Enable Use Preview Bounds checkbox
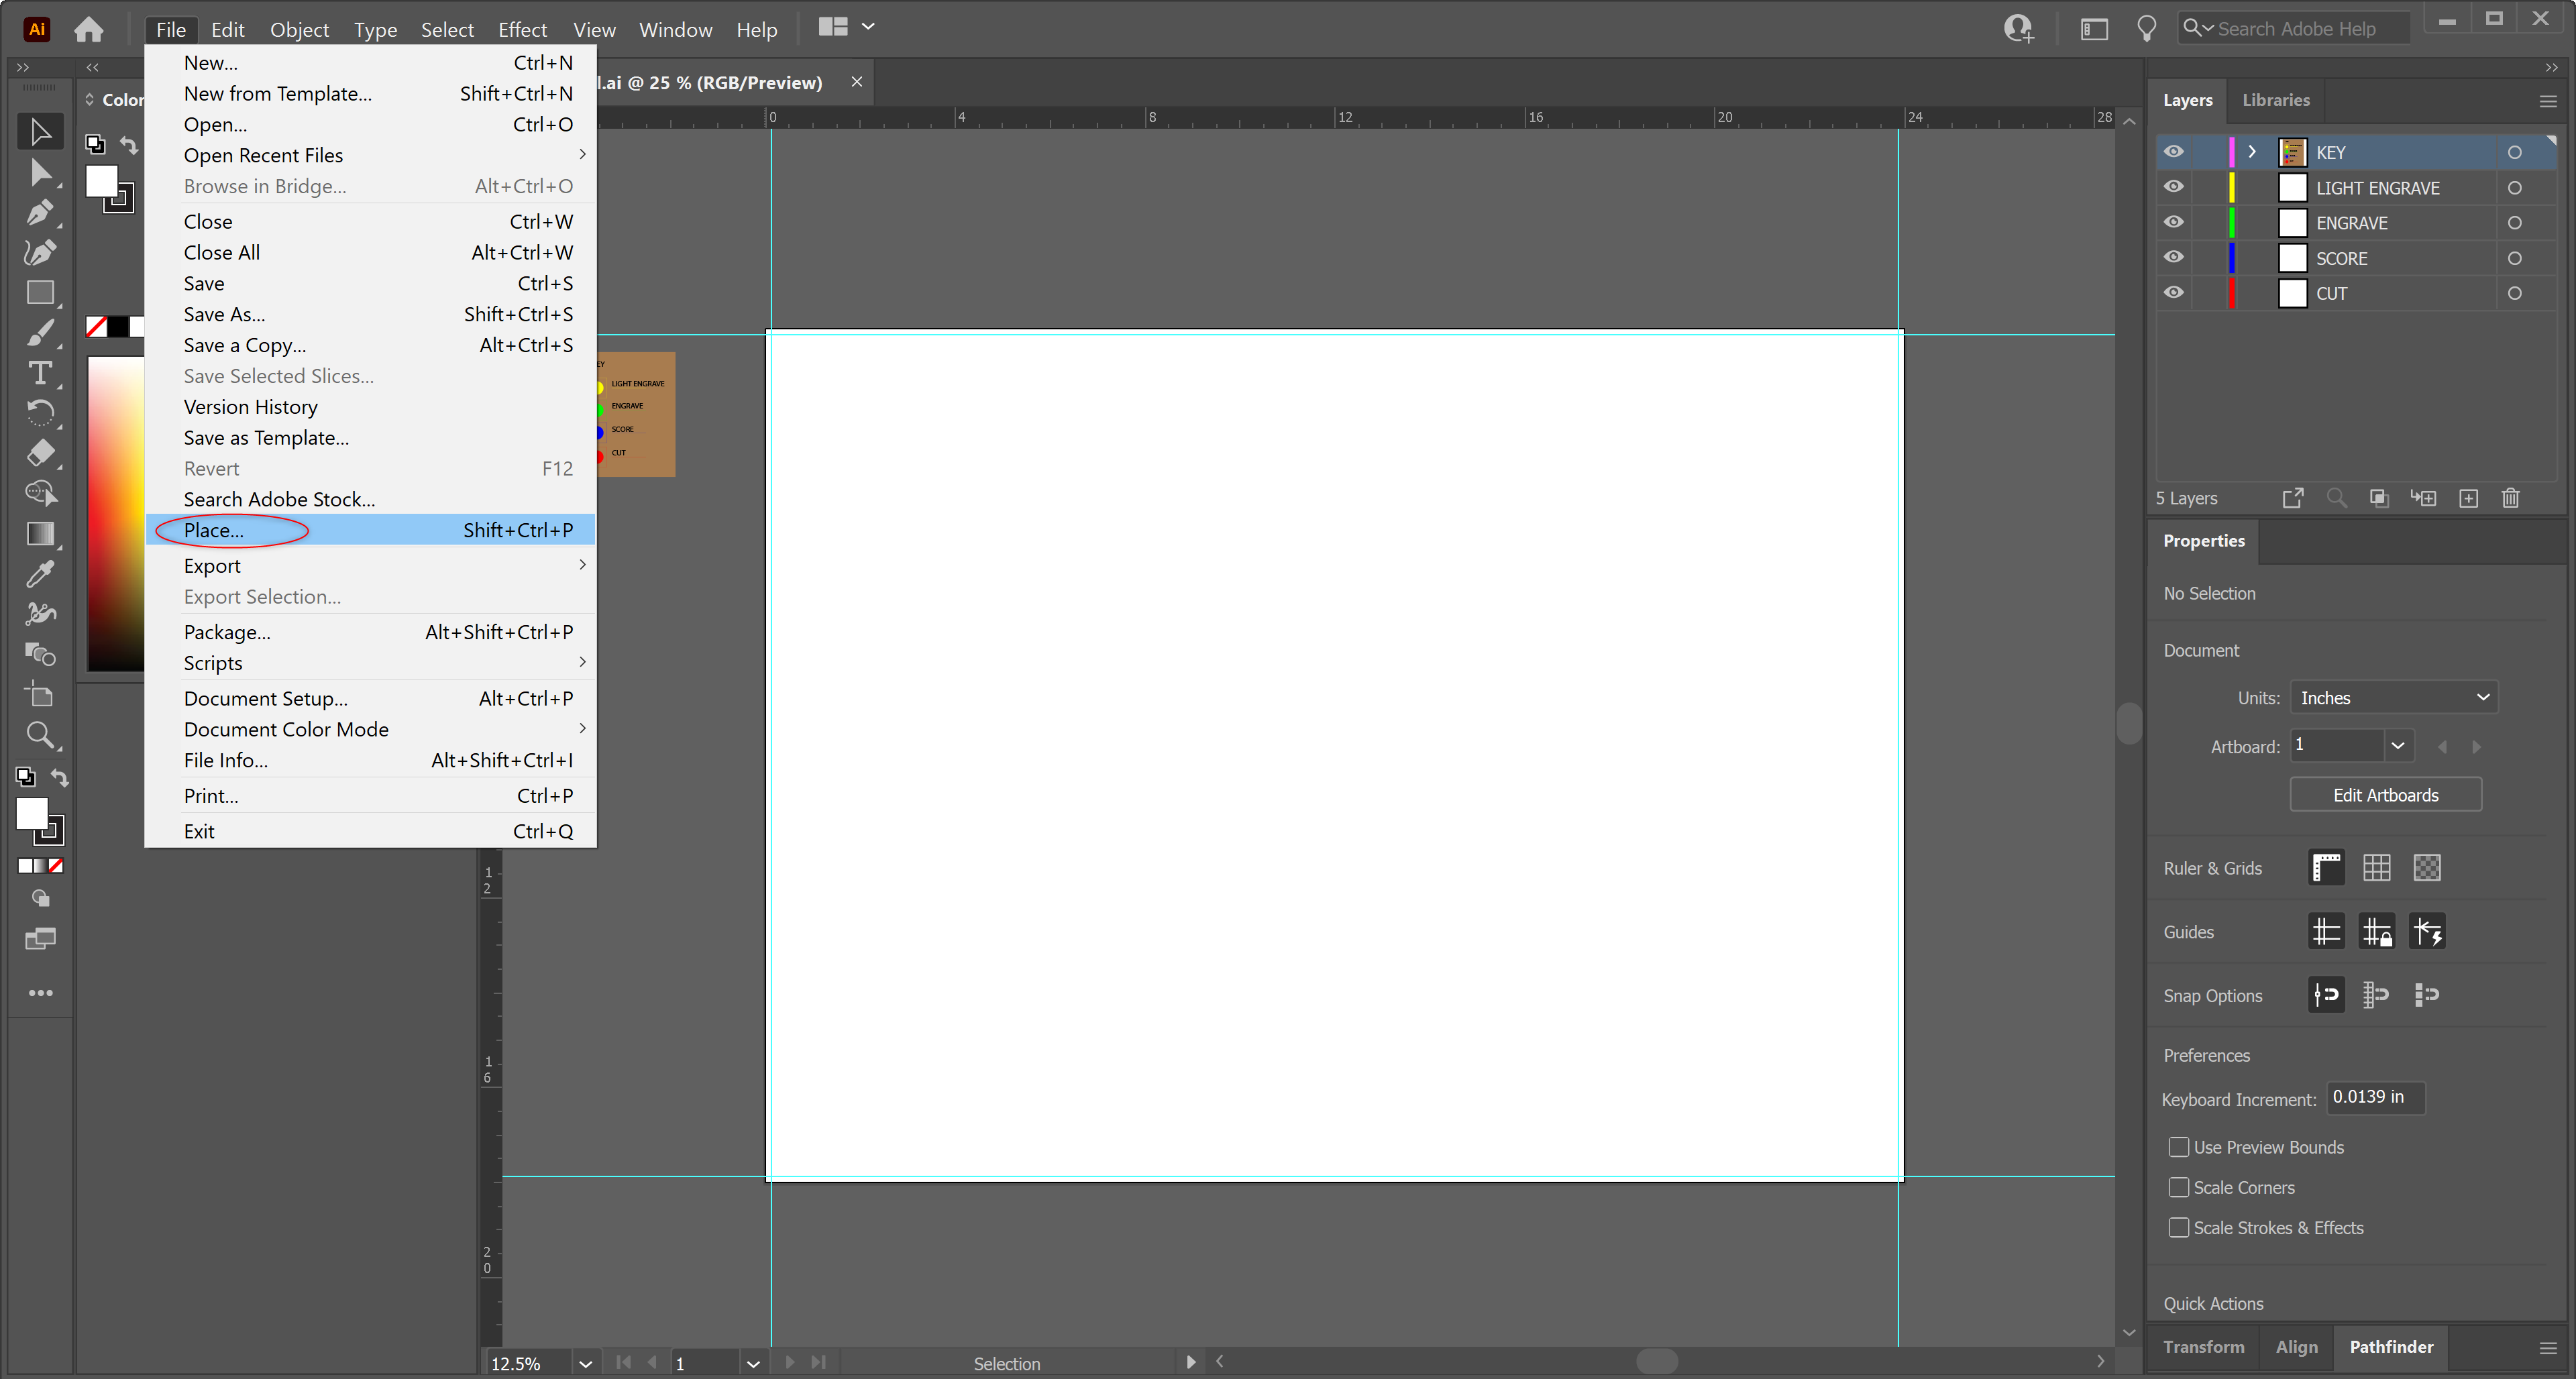2576x1379 pixels. (x=2178, y=1147)
